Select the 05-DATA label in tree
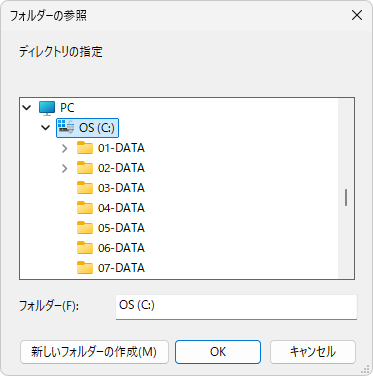This screenshot has height=376, width=373. [121, 228]
